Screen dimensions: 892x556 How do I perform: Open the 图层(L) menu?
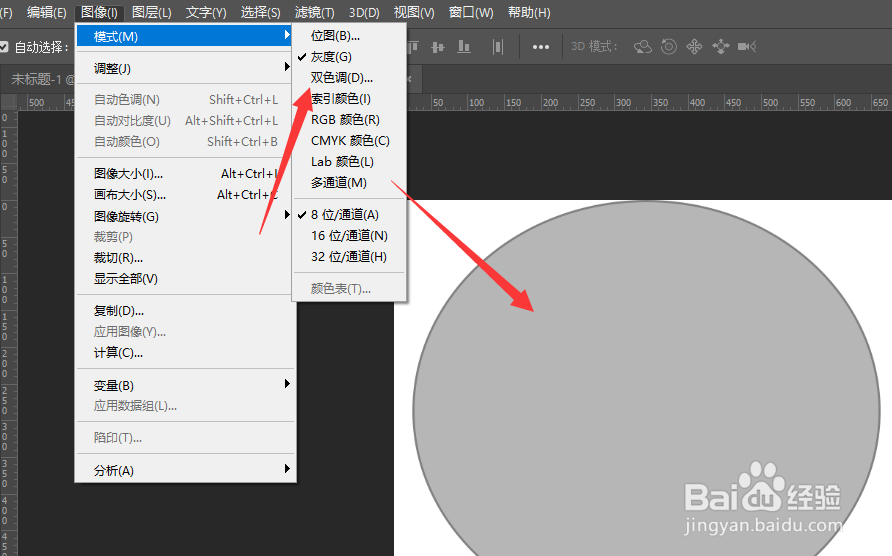[151, 13]
